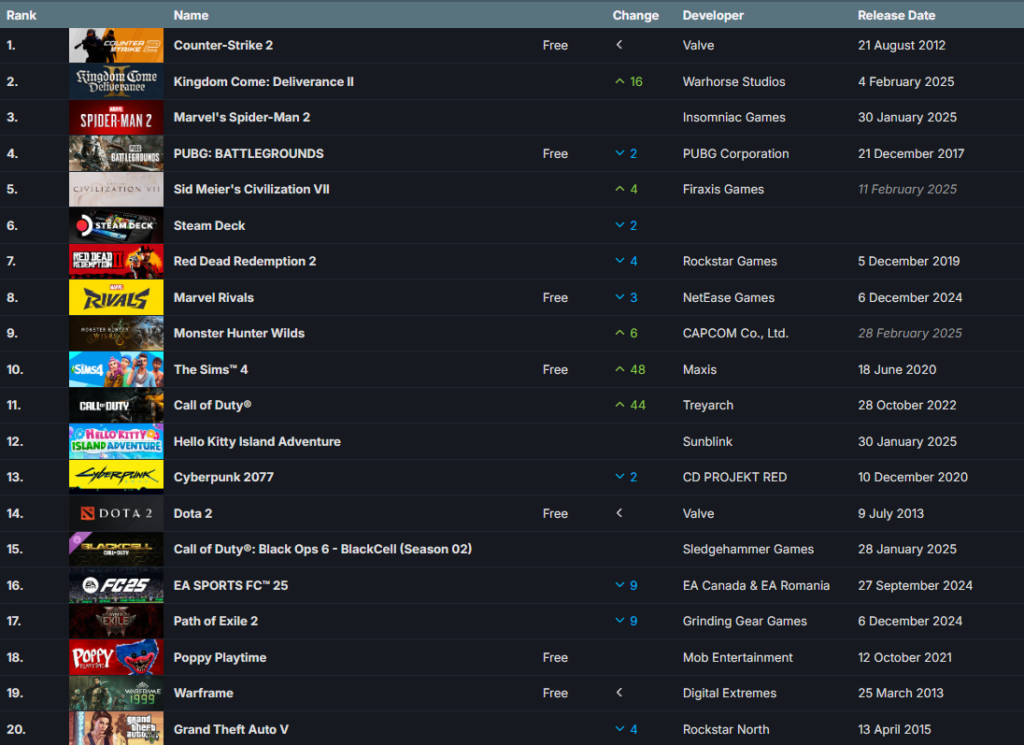Select the Poppy Playtime game image
The height and width of the screenshot is (745, 1024).
click(x=116, y=657)
